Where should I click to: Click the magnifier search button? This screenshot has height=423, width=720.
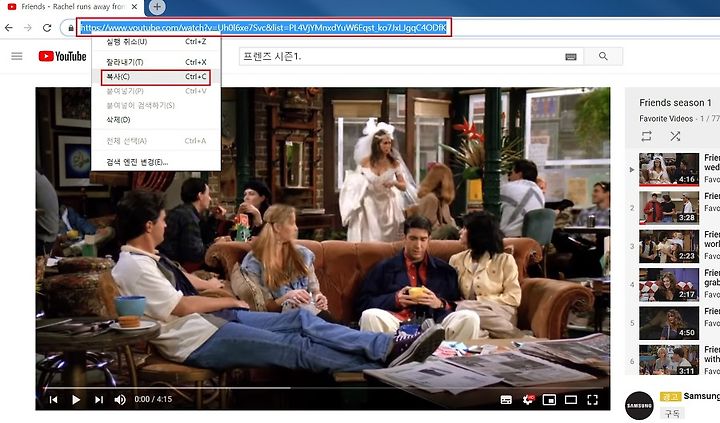click(x=603, y=56)
